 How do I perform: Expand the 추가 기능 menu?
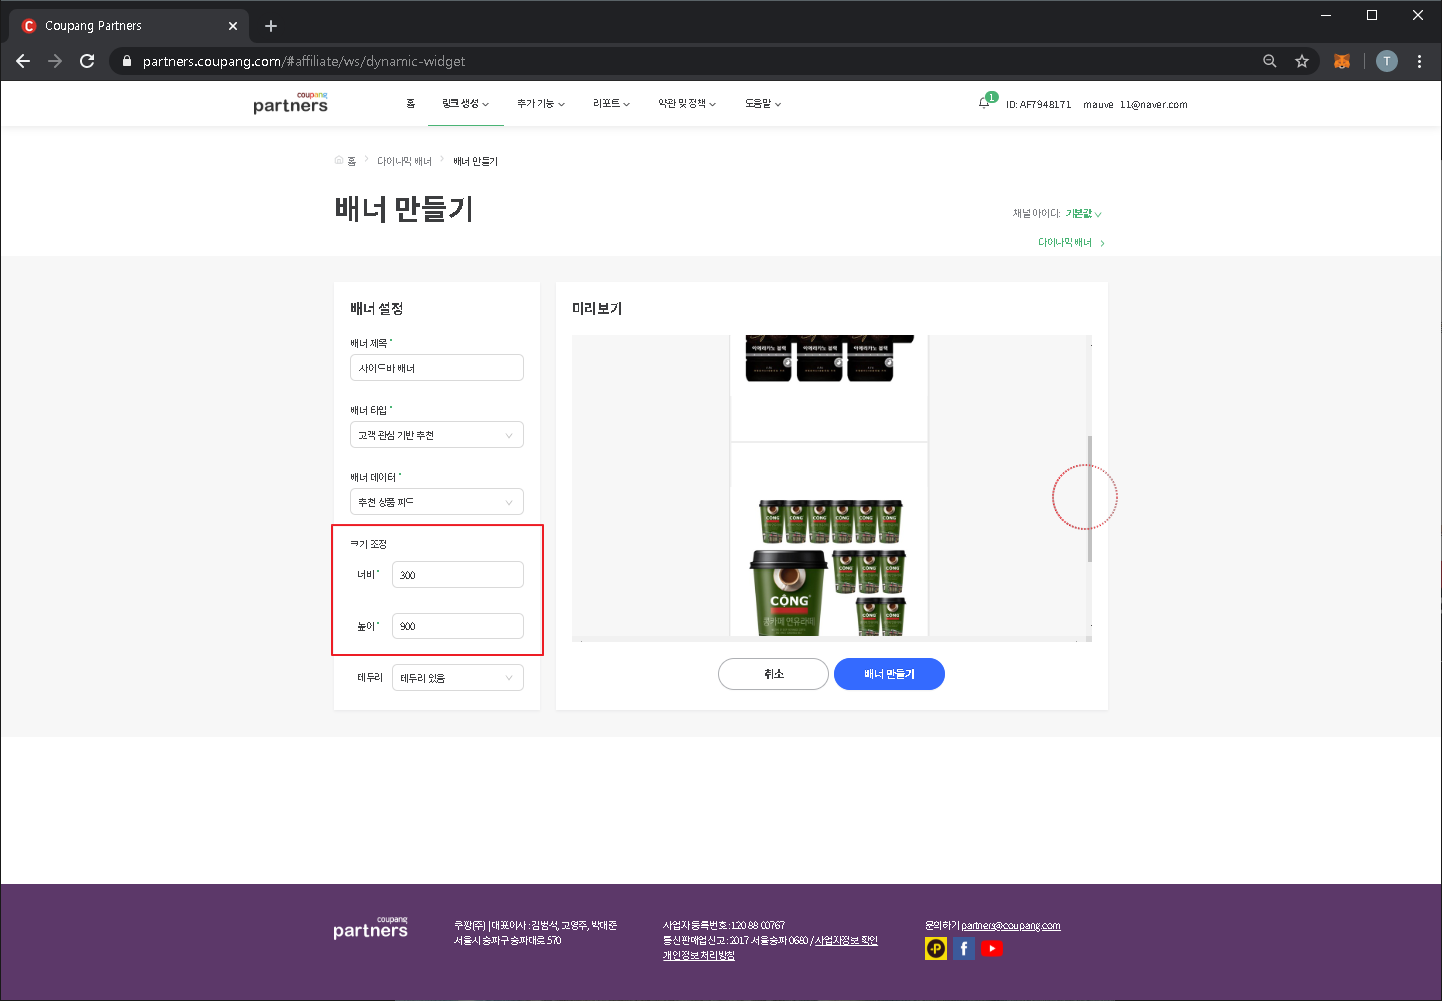click(541, 104)
